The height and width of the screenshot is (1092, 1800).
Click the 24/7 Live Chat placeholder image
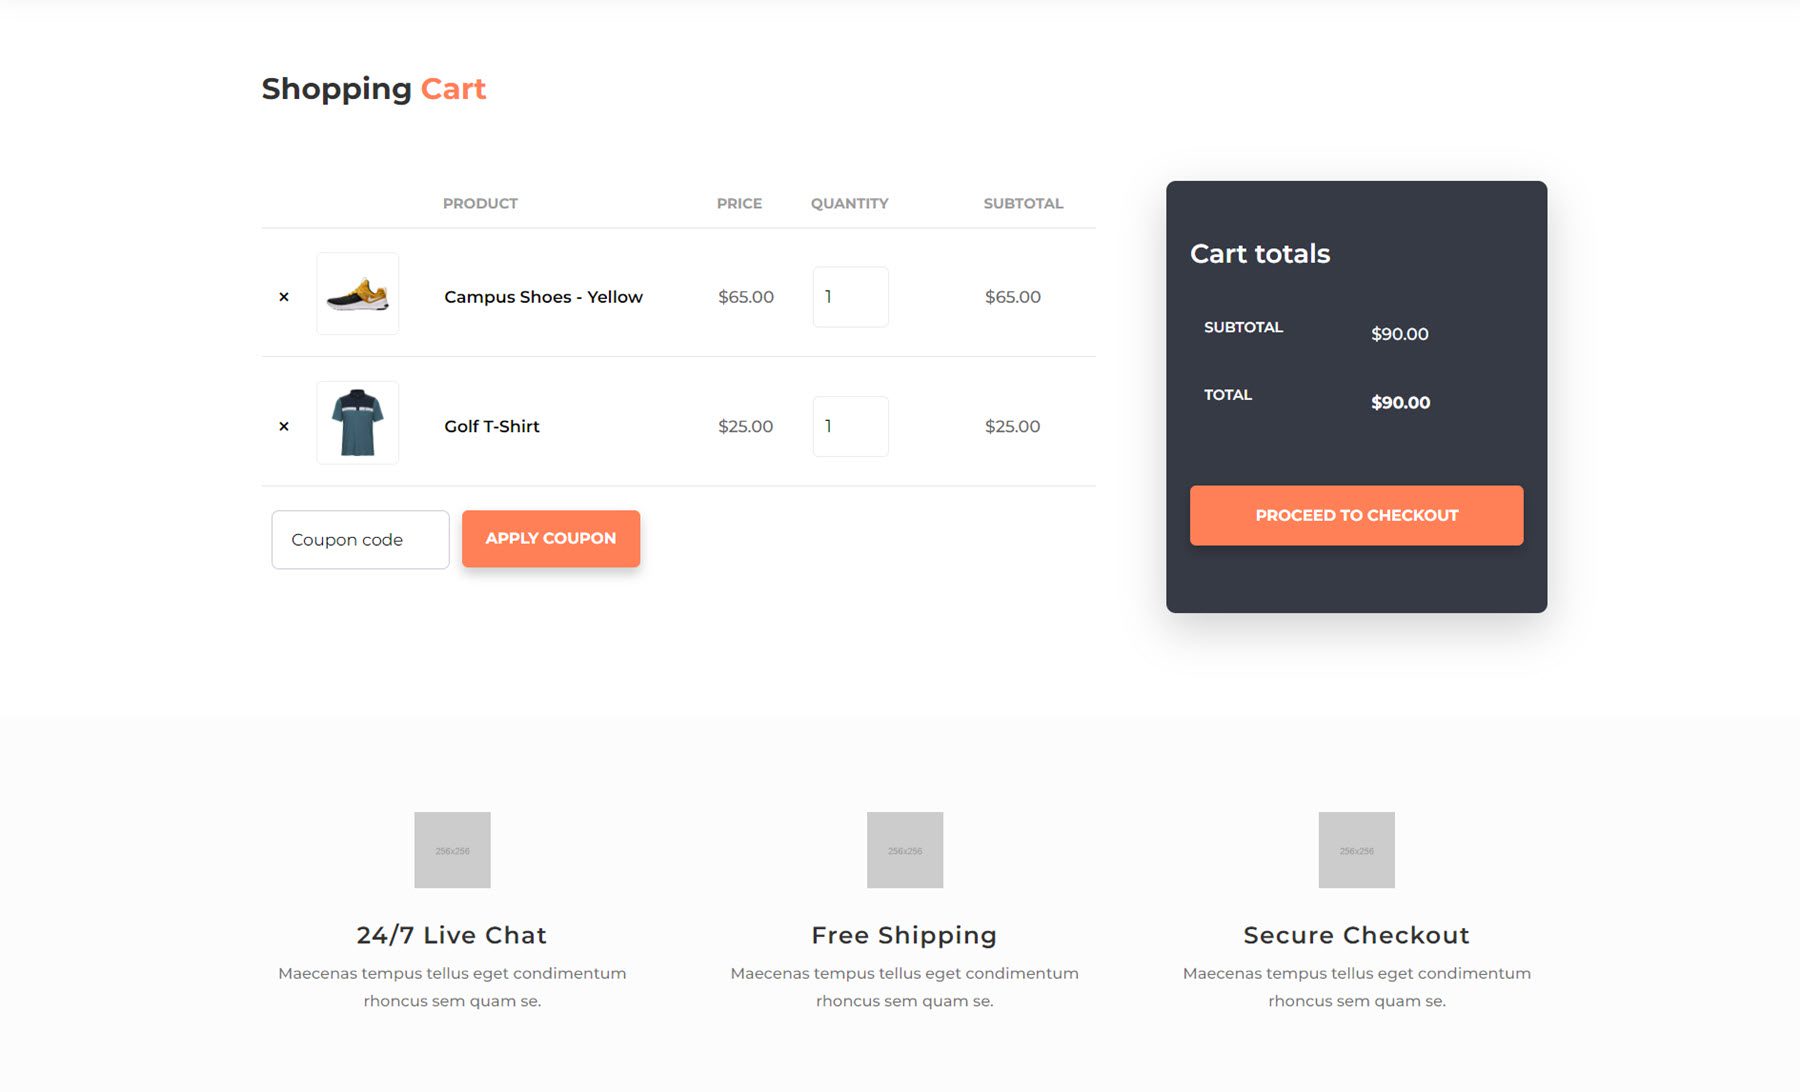[452, 849]
